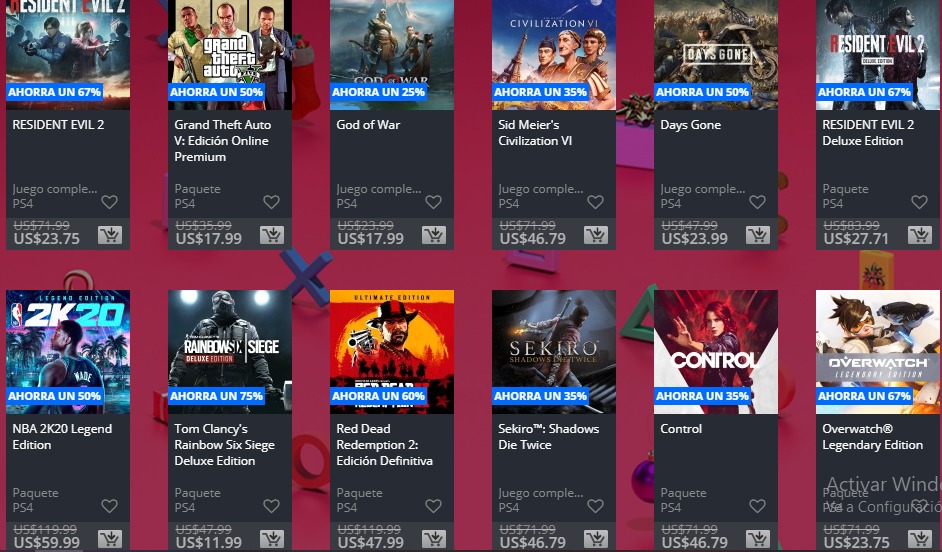Screen dimensions: 942x552
Task: Add Rainbow Six Siege Deluxe Edition to cart
Action: [x=272, y=539]
